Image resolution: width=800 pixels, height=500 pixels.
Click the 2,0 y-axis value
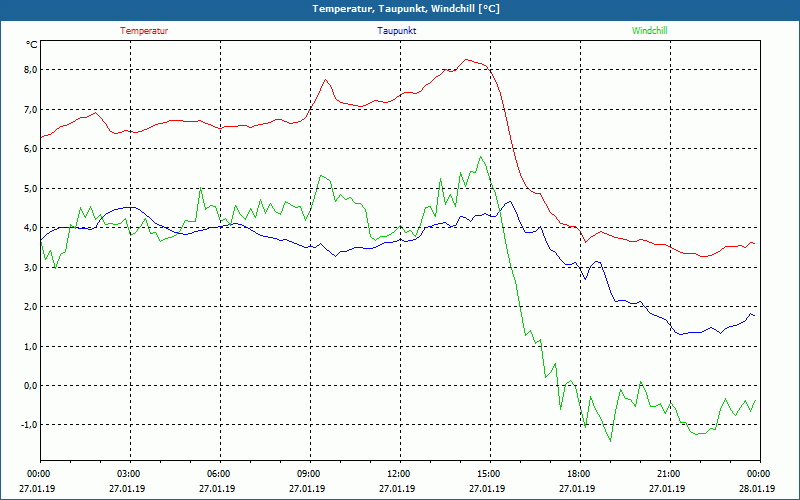[31, 307]
